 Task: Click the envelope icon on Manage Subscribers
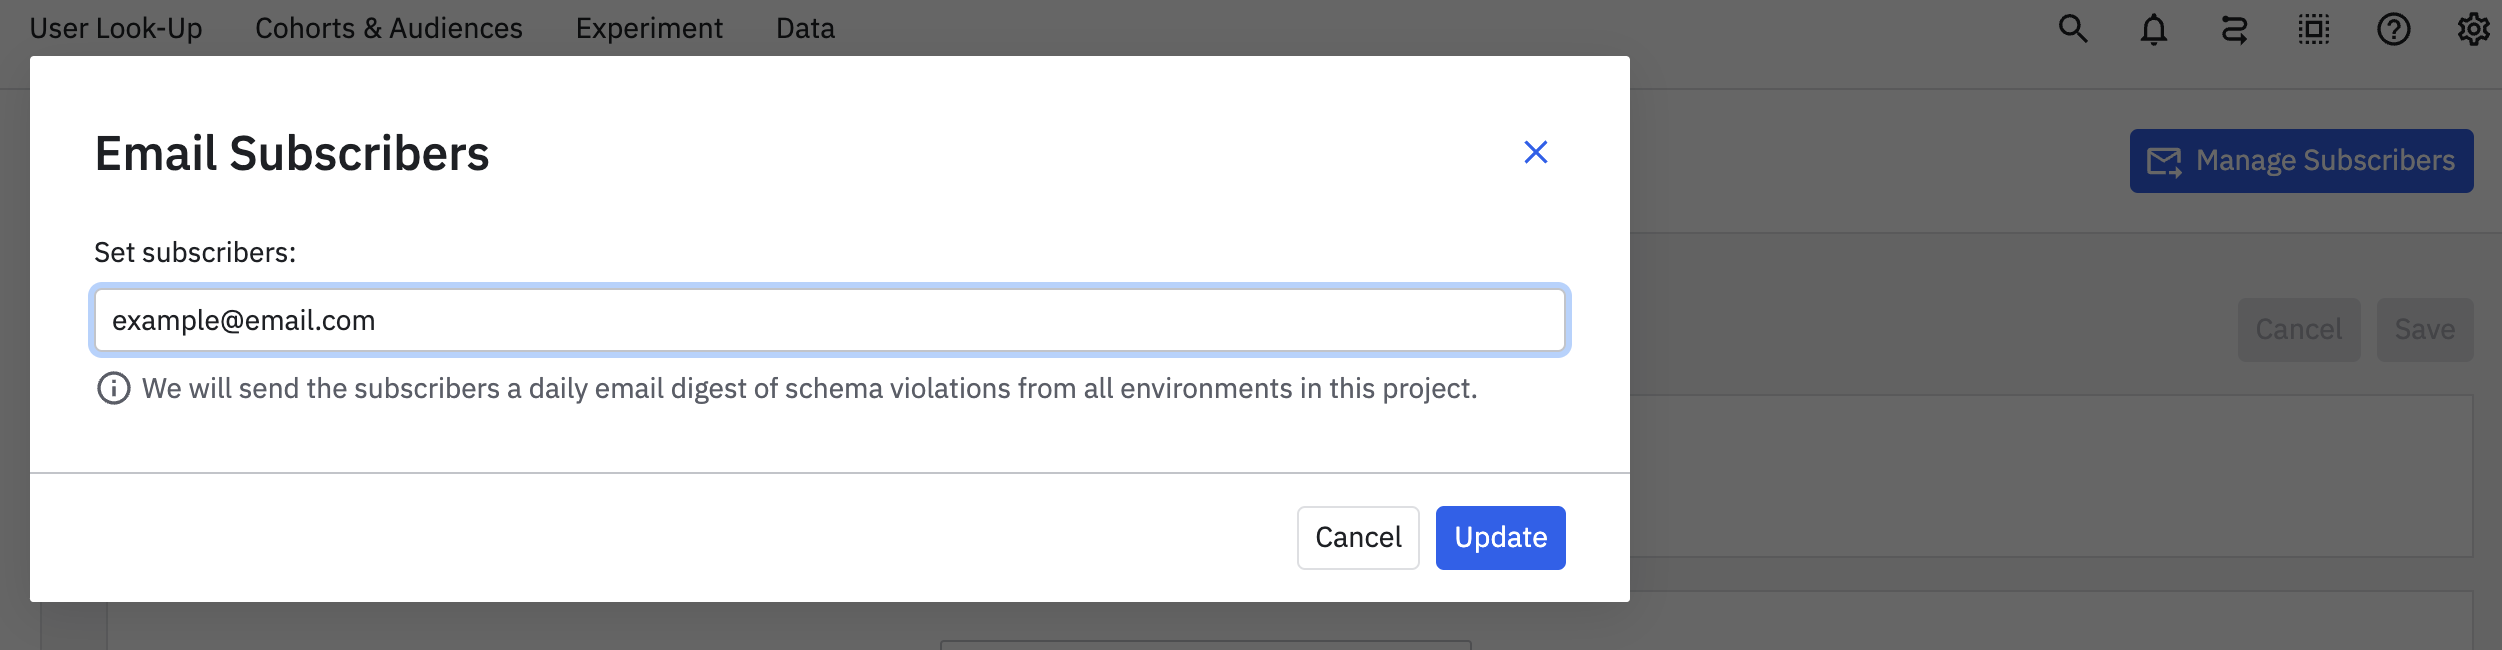(x=2164, y=161)
